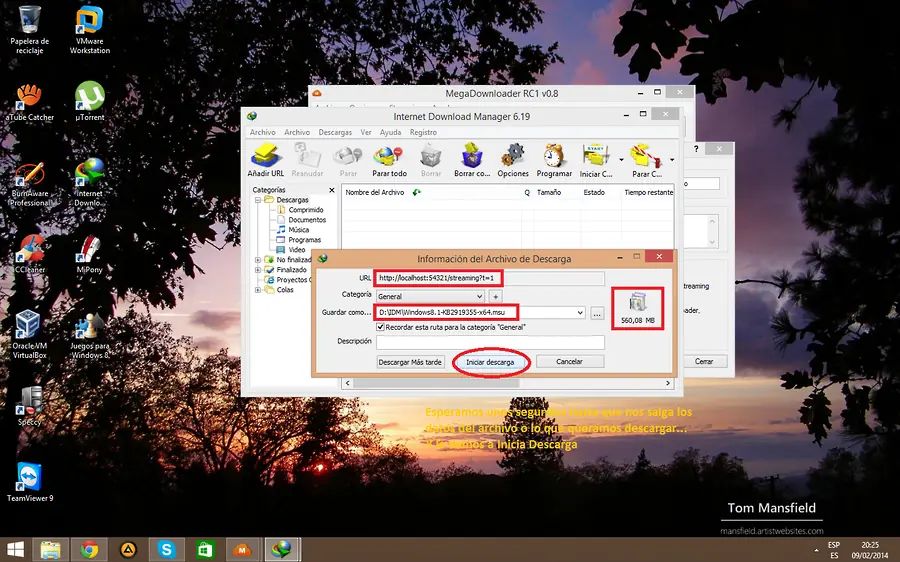Open the Windows Store taskbar icon
The height and width of the screenshot is (562, 900).
point(205,550)
